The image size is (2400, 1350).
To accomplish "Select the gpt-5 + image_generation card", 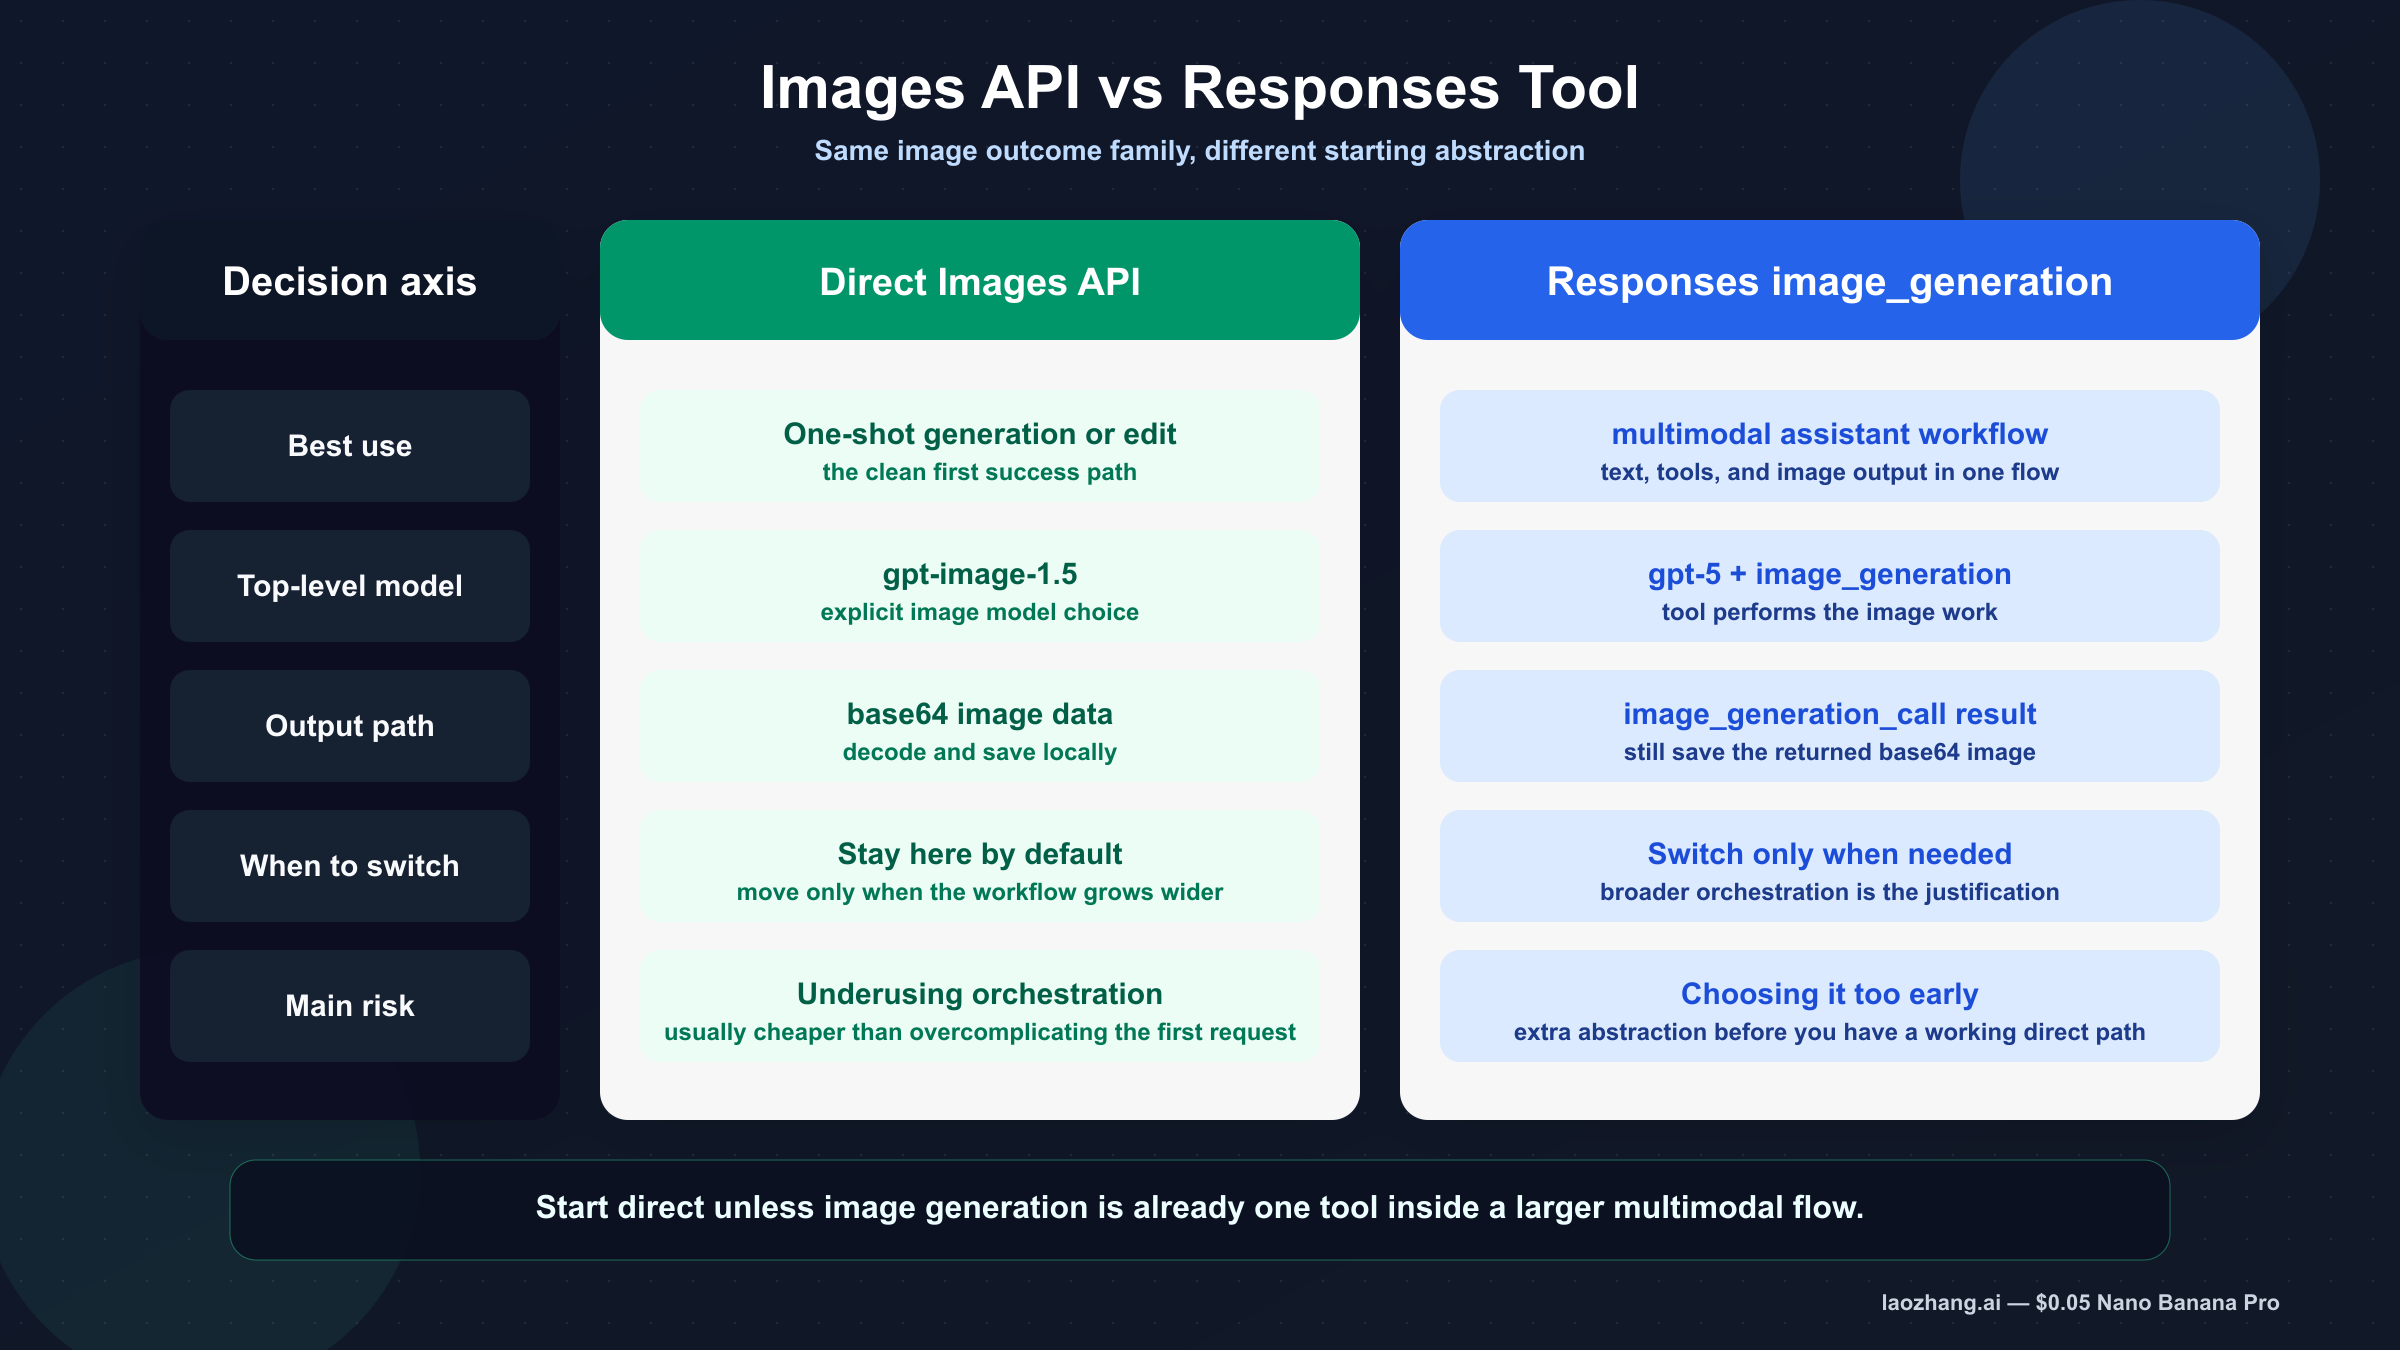I will 1828,586.
